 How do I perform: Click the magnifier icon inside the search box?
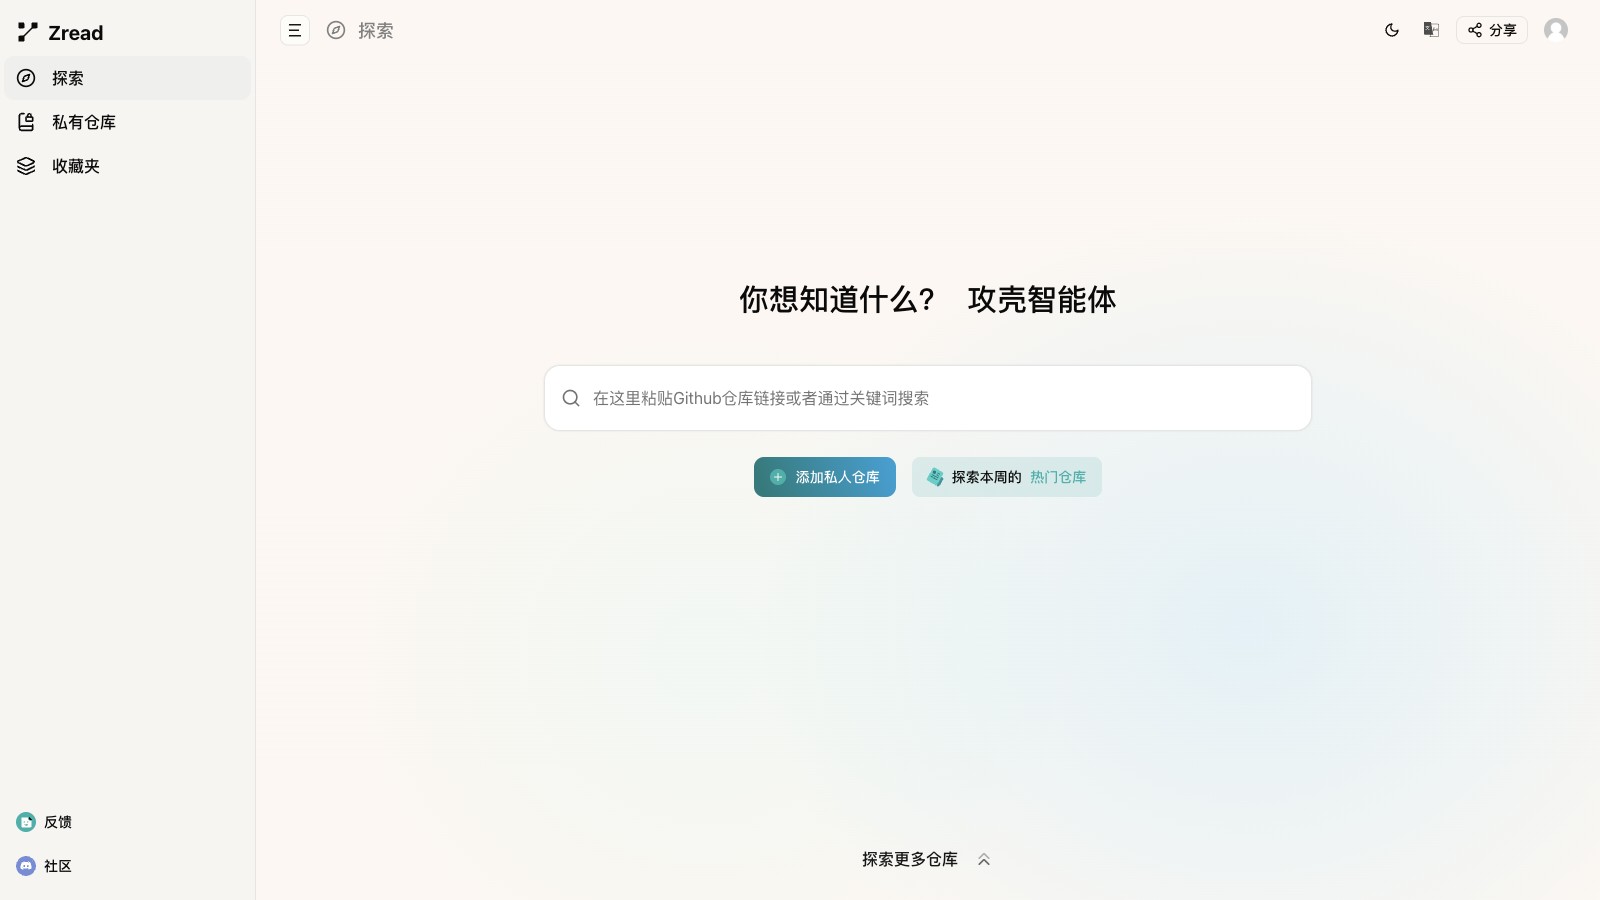(x=571, y=397)
